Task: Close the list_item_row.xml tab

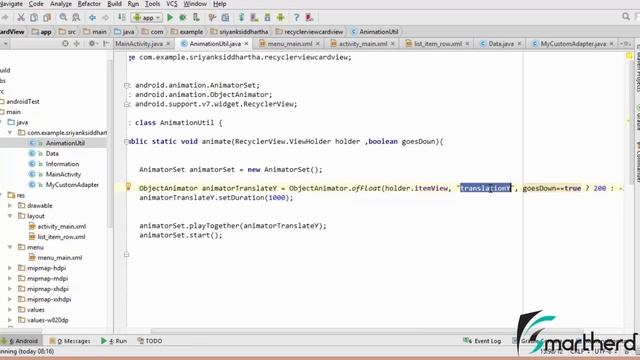Action: (467, 43)
